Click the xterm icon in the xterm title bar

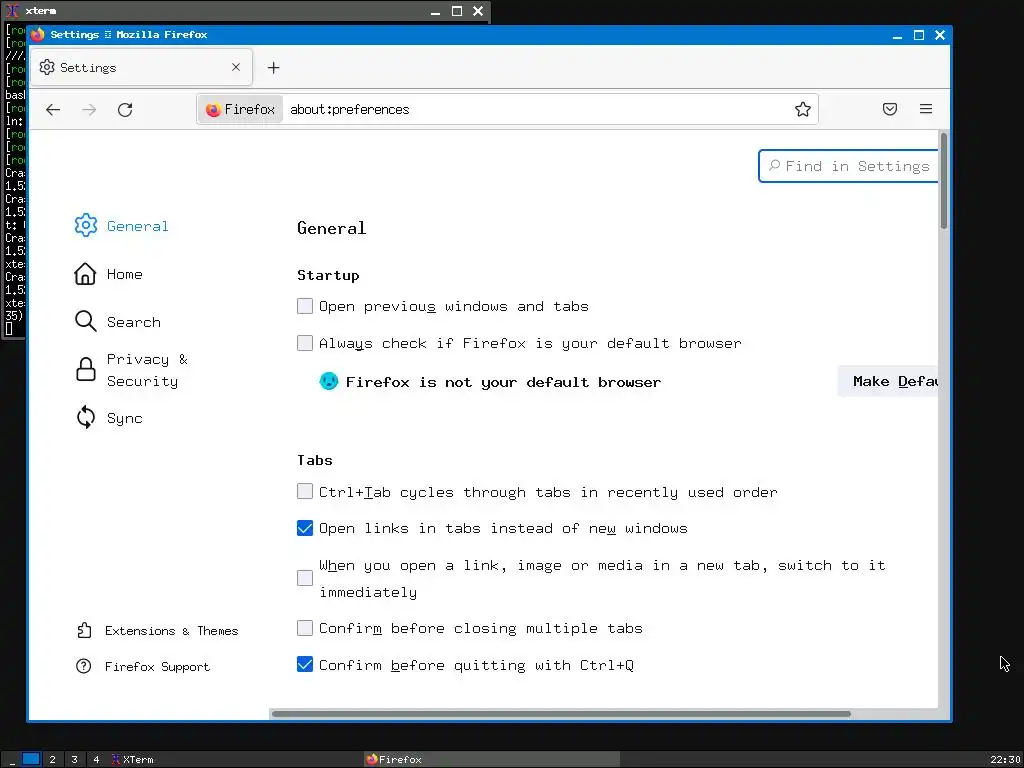click(x=12, y=11)
